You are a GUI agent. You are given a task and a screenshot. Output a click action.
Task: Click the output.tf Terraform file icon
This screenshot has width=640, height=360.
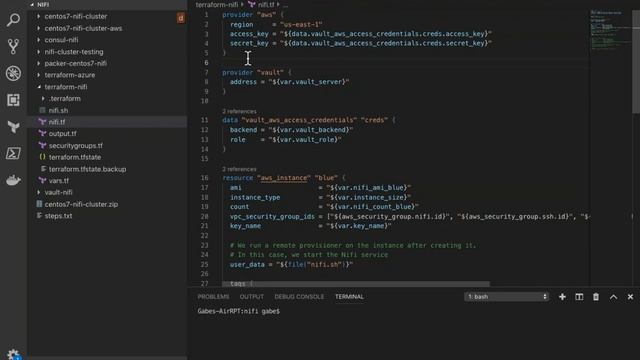42,133
